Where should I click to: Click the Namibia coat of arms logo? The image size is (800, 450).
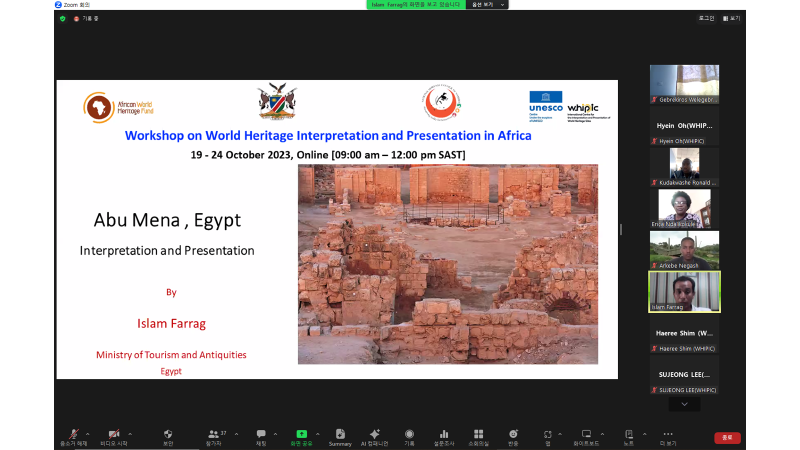coord(277,101)
